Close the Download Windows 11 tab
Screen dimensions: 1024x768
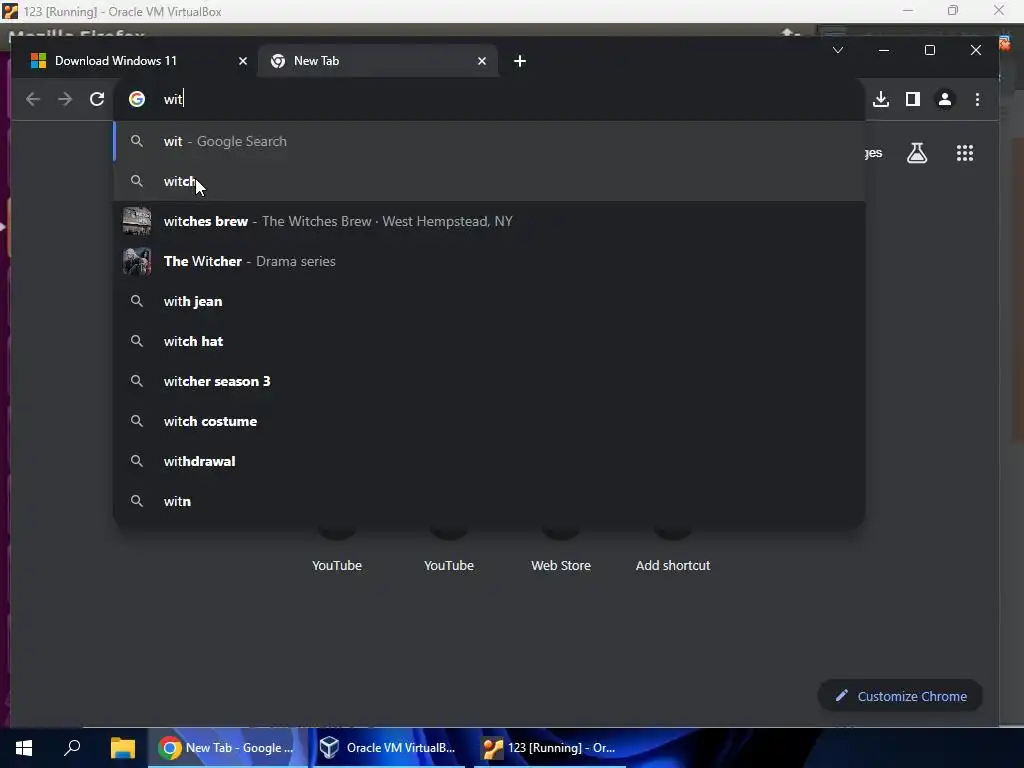(243, 61)
